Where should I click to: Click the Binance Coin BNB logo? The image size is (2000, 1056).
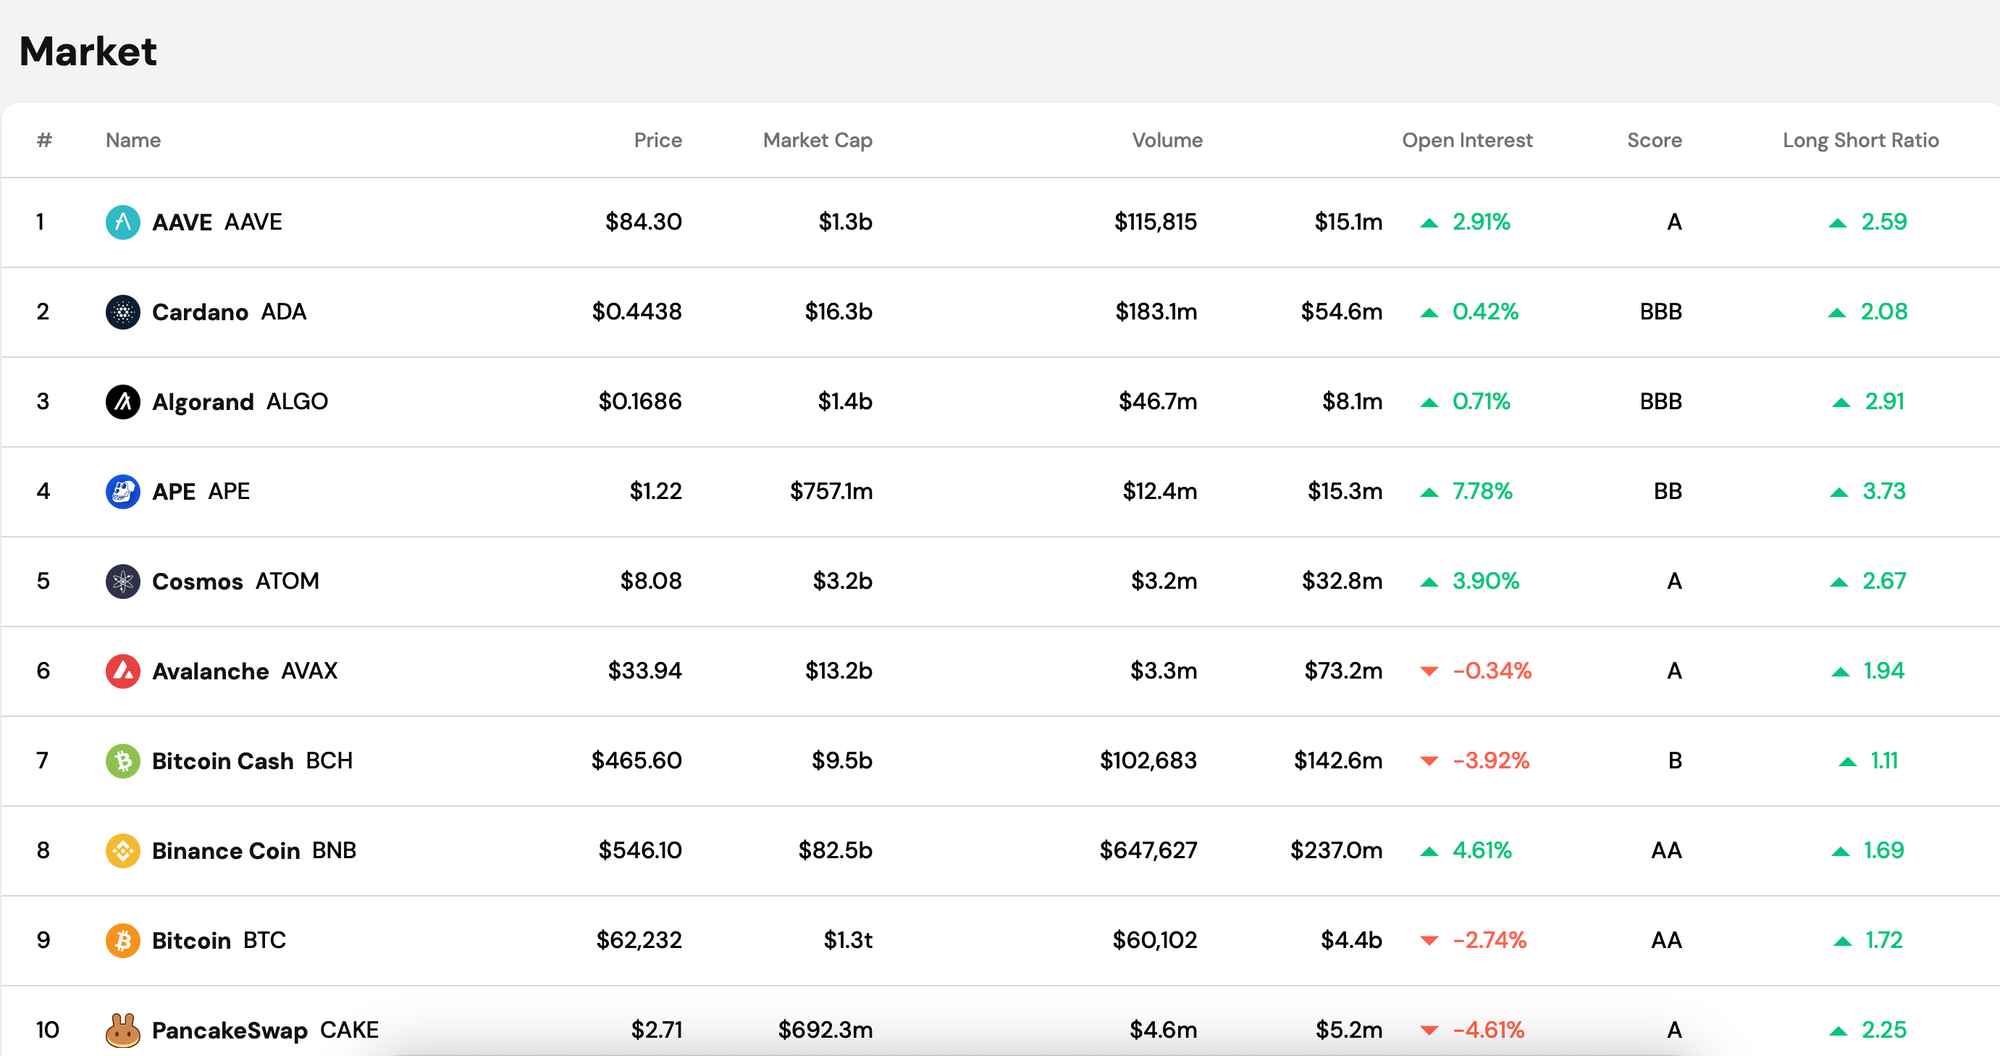123,851
